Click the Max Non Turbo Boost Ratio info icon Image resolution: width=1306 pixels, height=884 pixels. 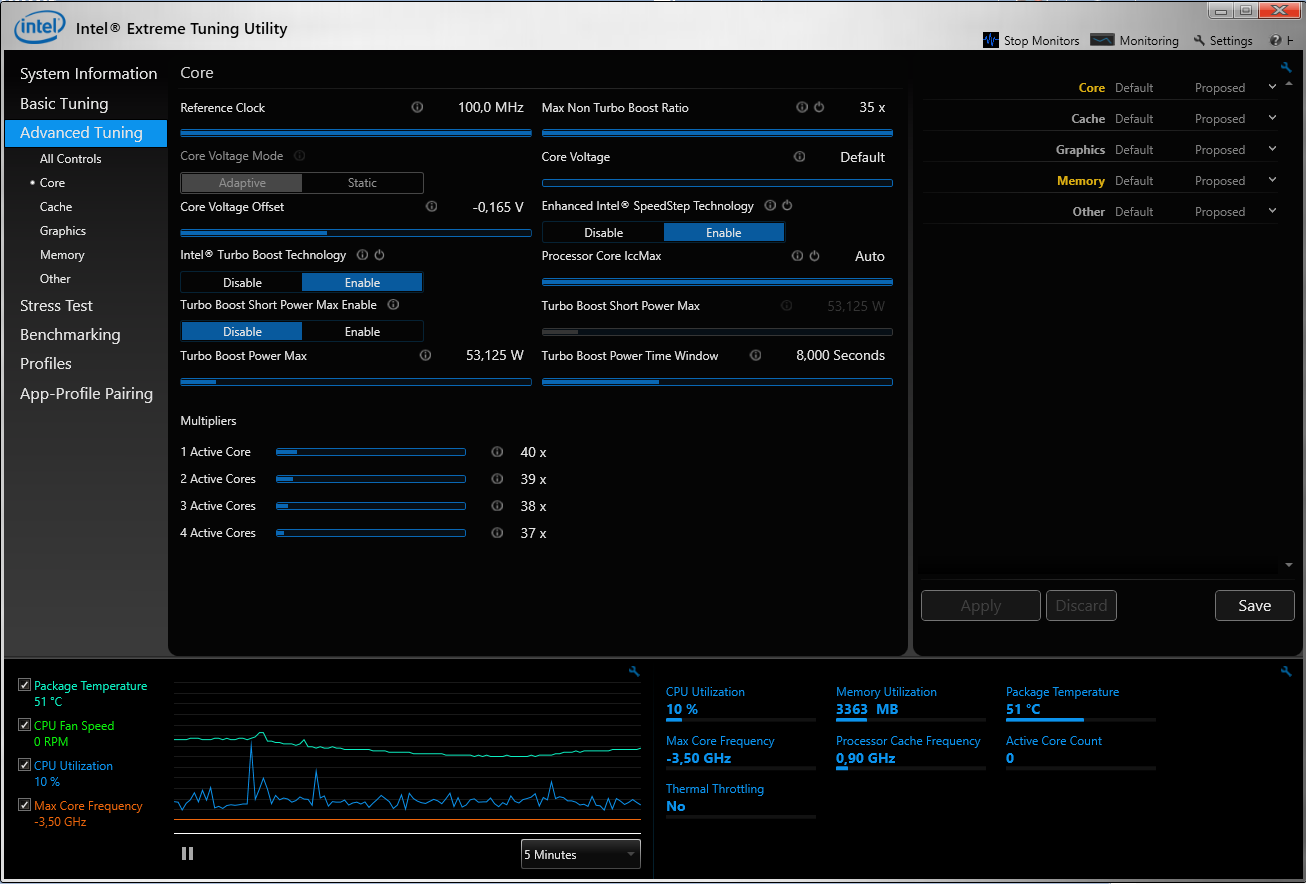coord(801,107)
